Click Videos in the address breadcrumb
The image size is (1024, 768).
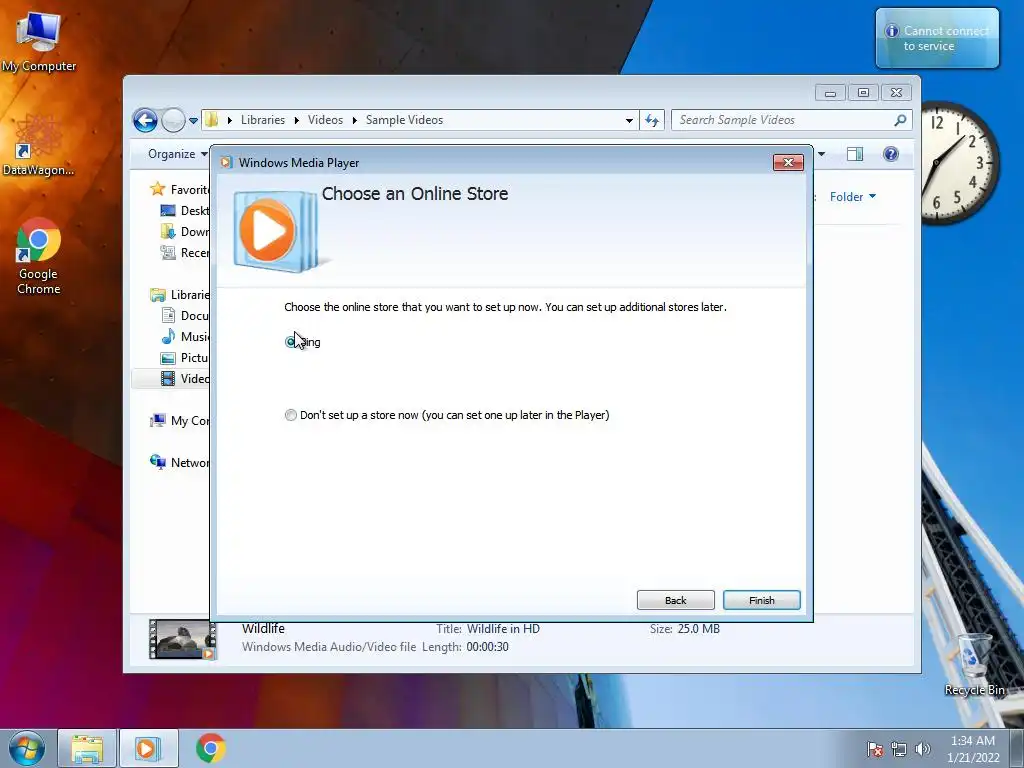coord(325,120)
